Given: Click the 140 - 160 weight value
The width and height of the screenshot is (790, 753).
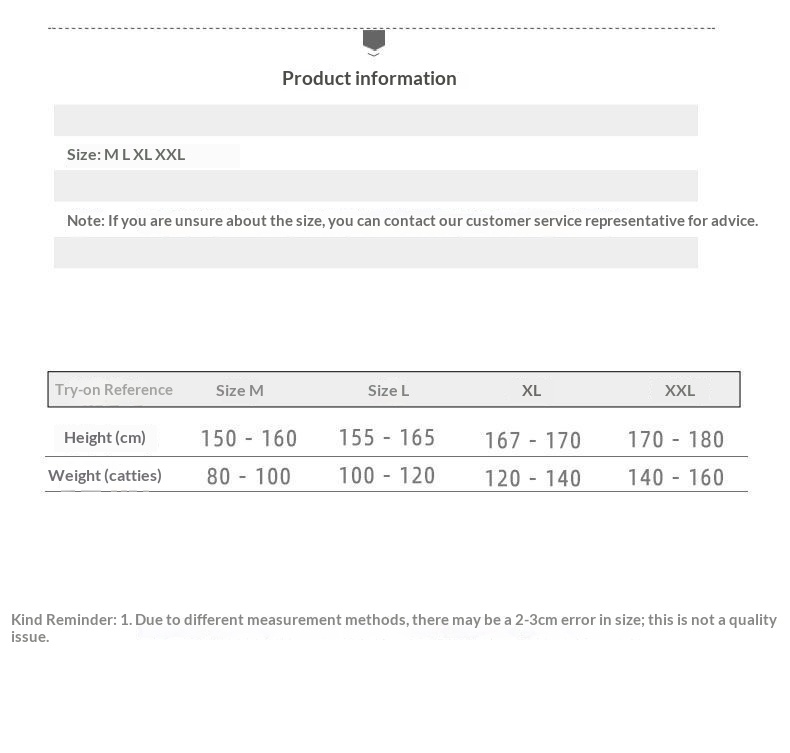Looking at the screenshot, I should click(675, 478).
